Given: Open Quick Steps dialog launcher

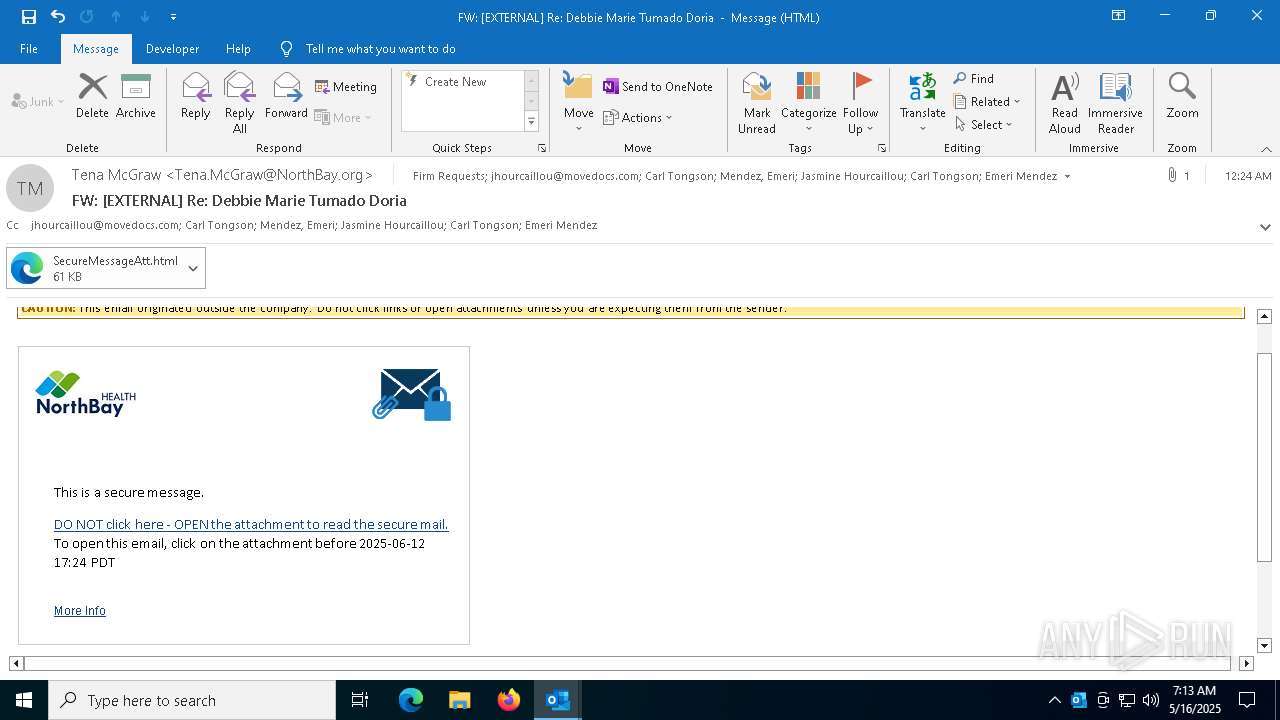Looking at the screenshot, I should (542, 148).
